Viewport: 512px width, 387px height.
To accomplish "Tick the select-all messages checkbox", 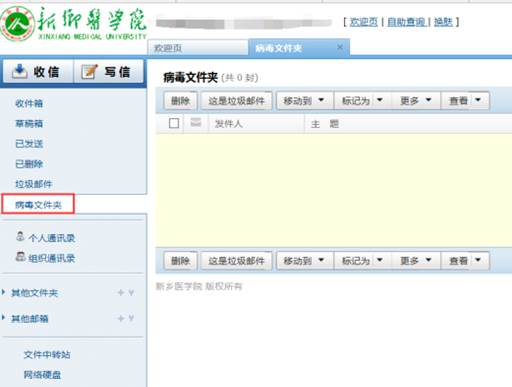I will [174, 123].
